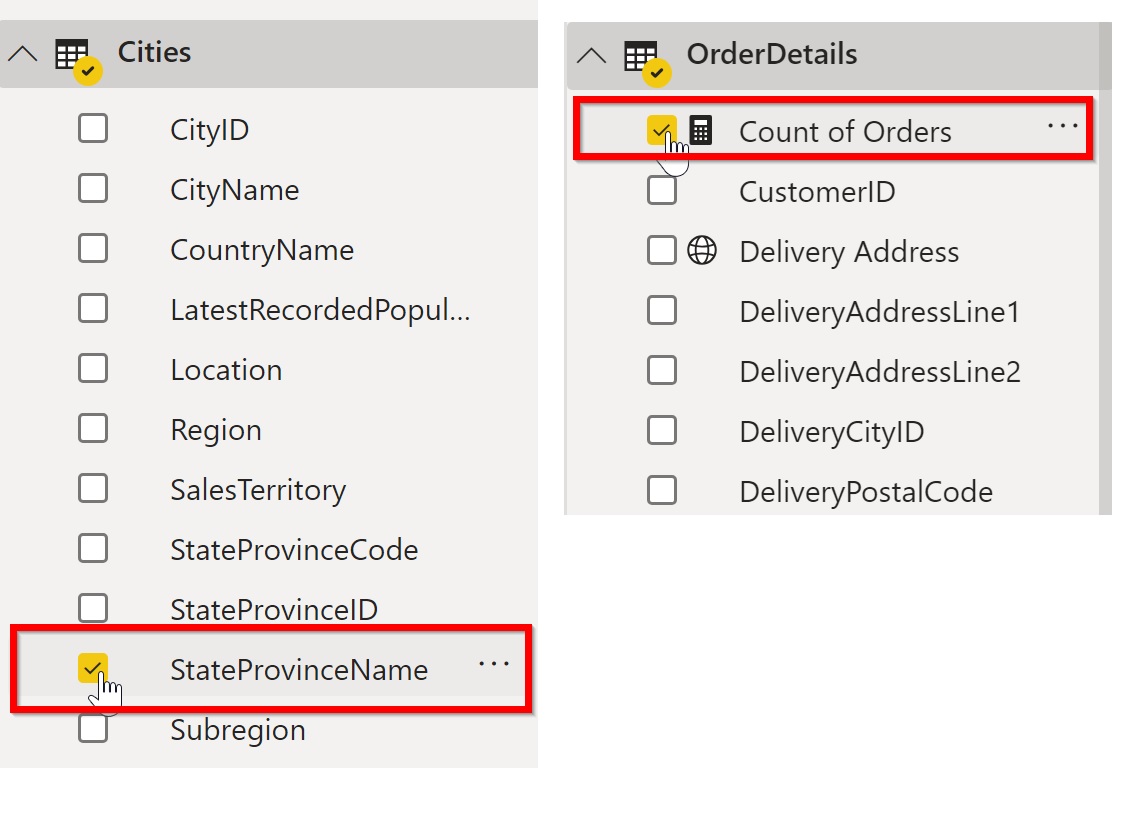Collapse the Cities table

coord(22,54)
